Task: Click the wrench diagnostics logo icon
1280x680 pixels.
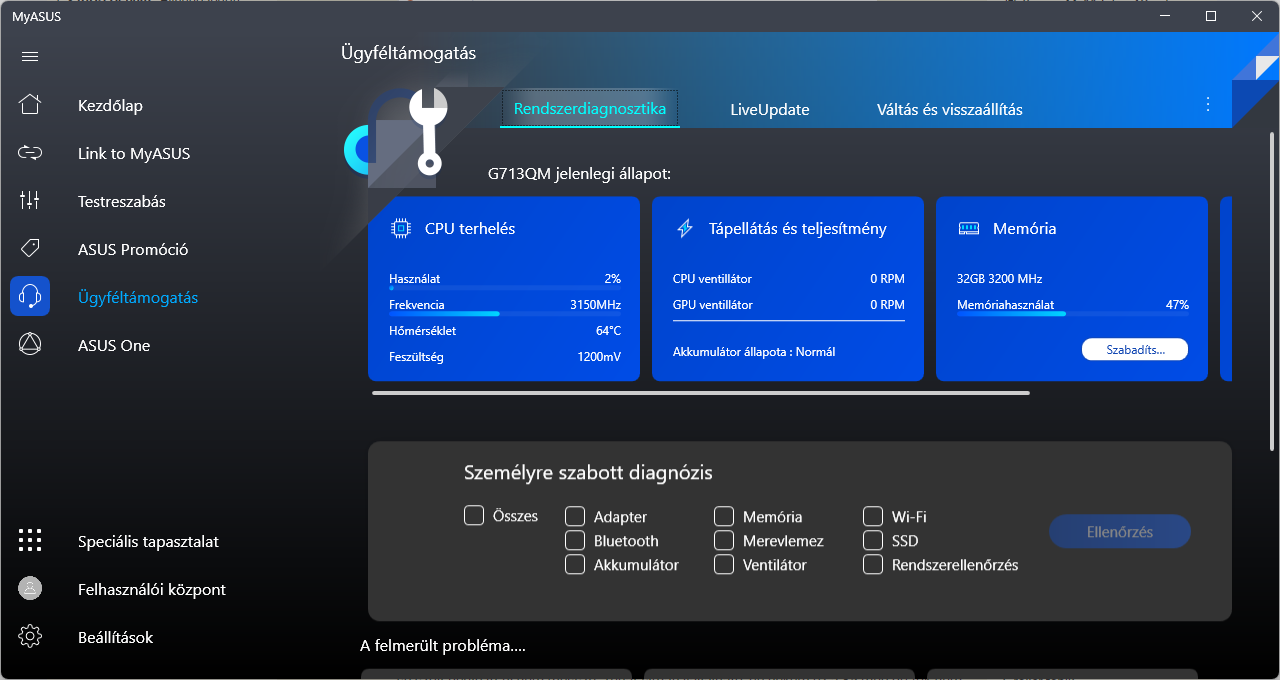Action: coord(430,131)
